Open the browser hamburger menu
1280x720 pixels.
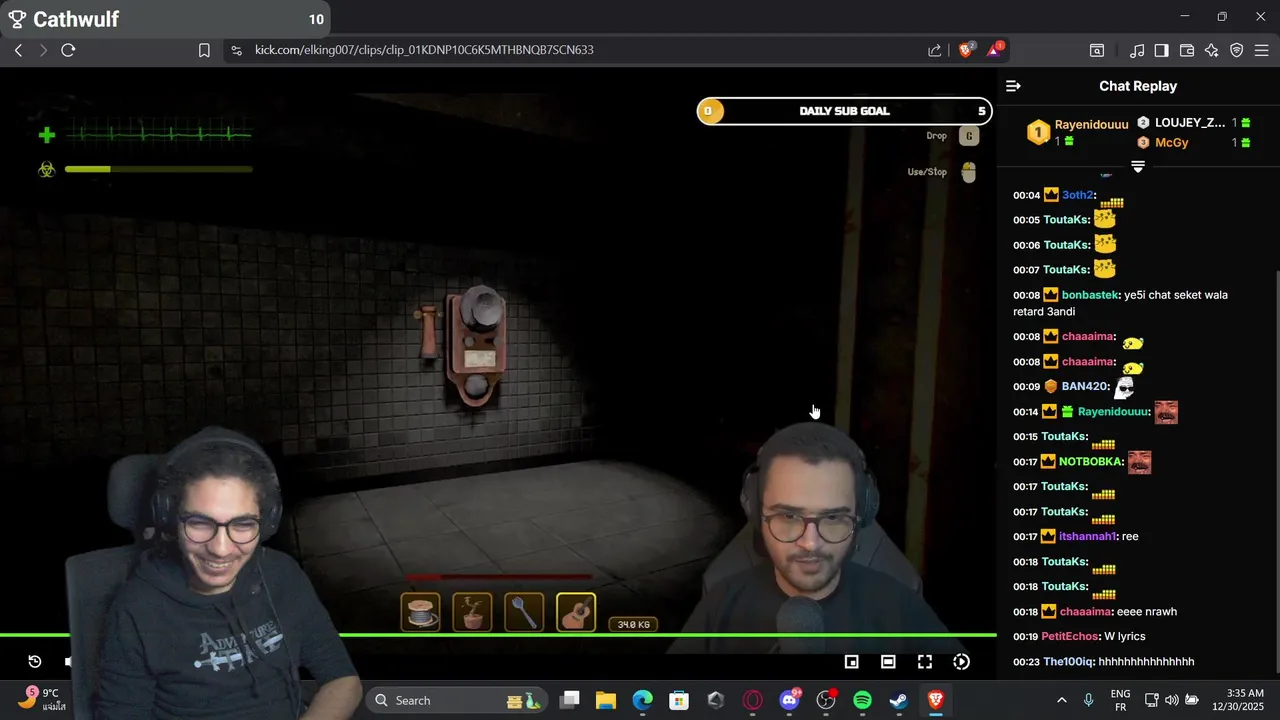1262,50
